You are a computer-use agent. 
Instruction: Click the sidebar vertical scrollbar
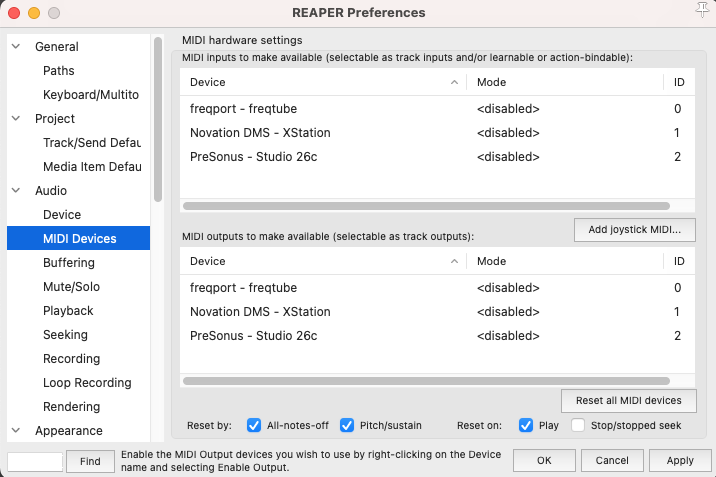[158, 120]
